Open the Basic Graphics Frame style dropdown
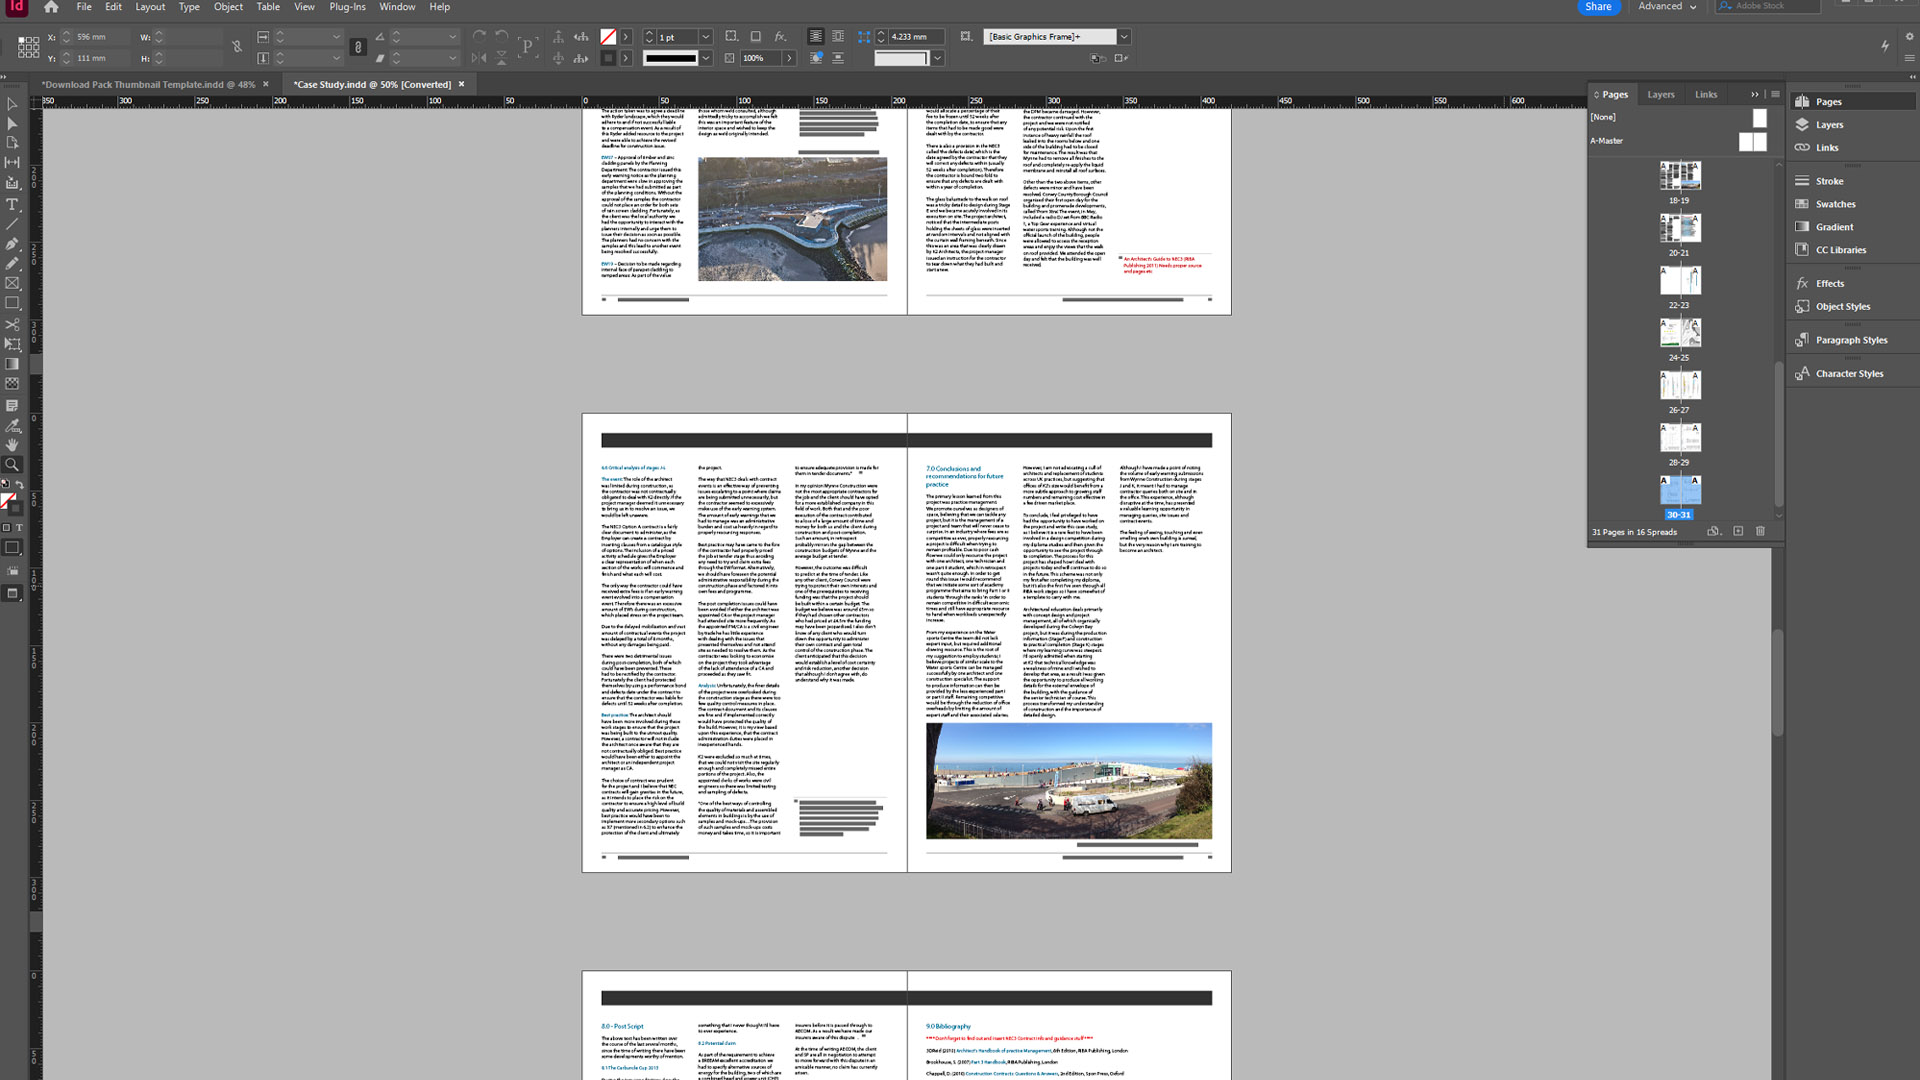 pyautogui.click(x=1124, y=36)
